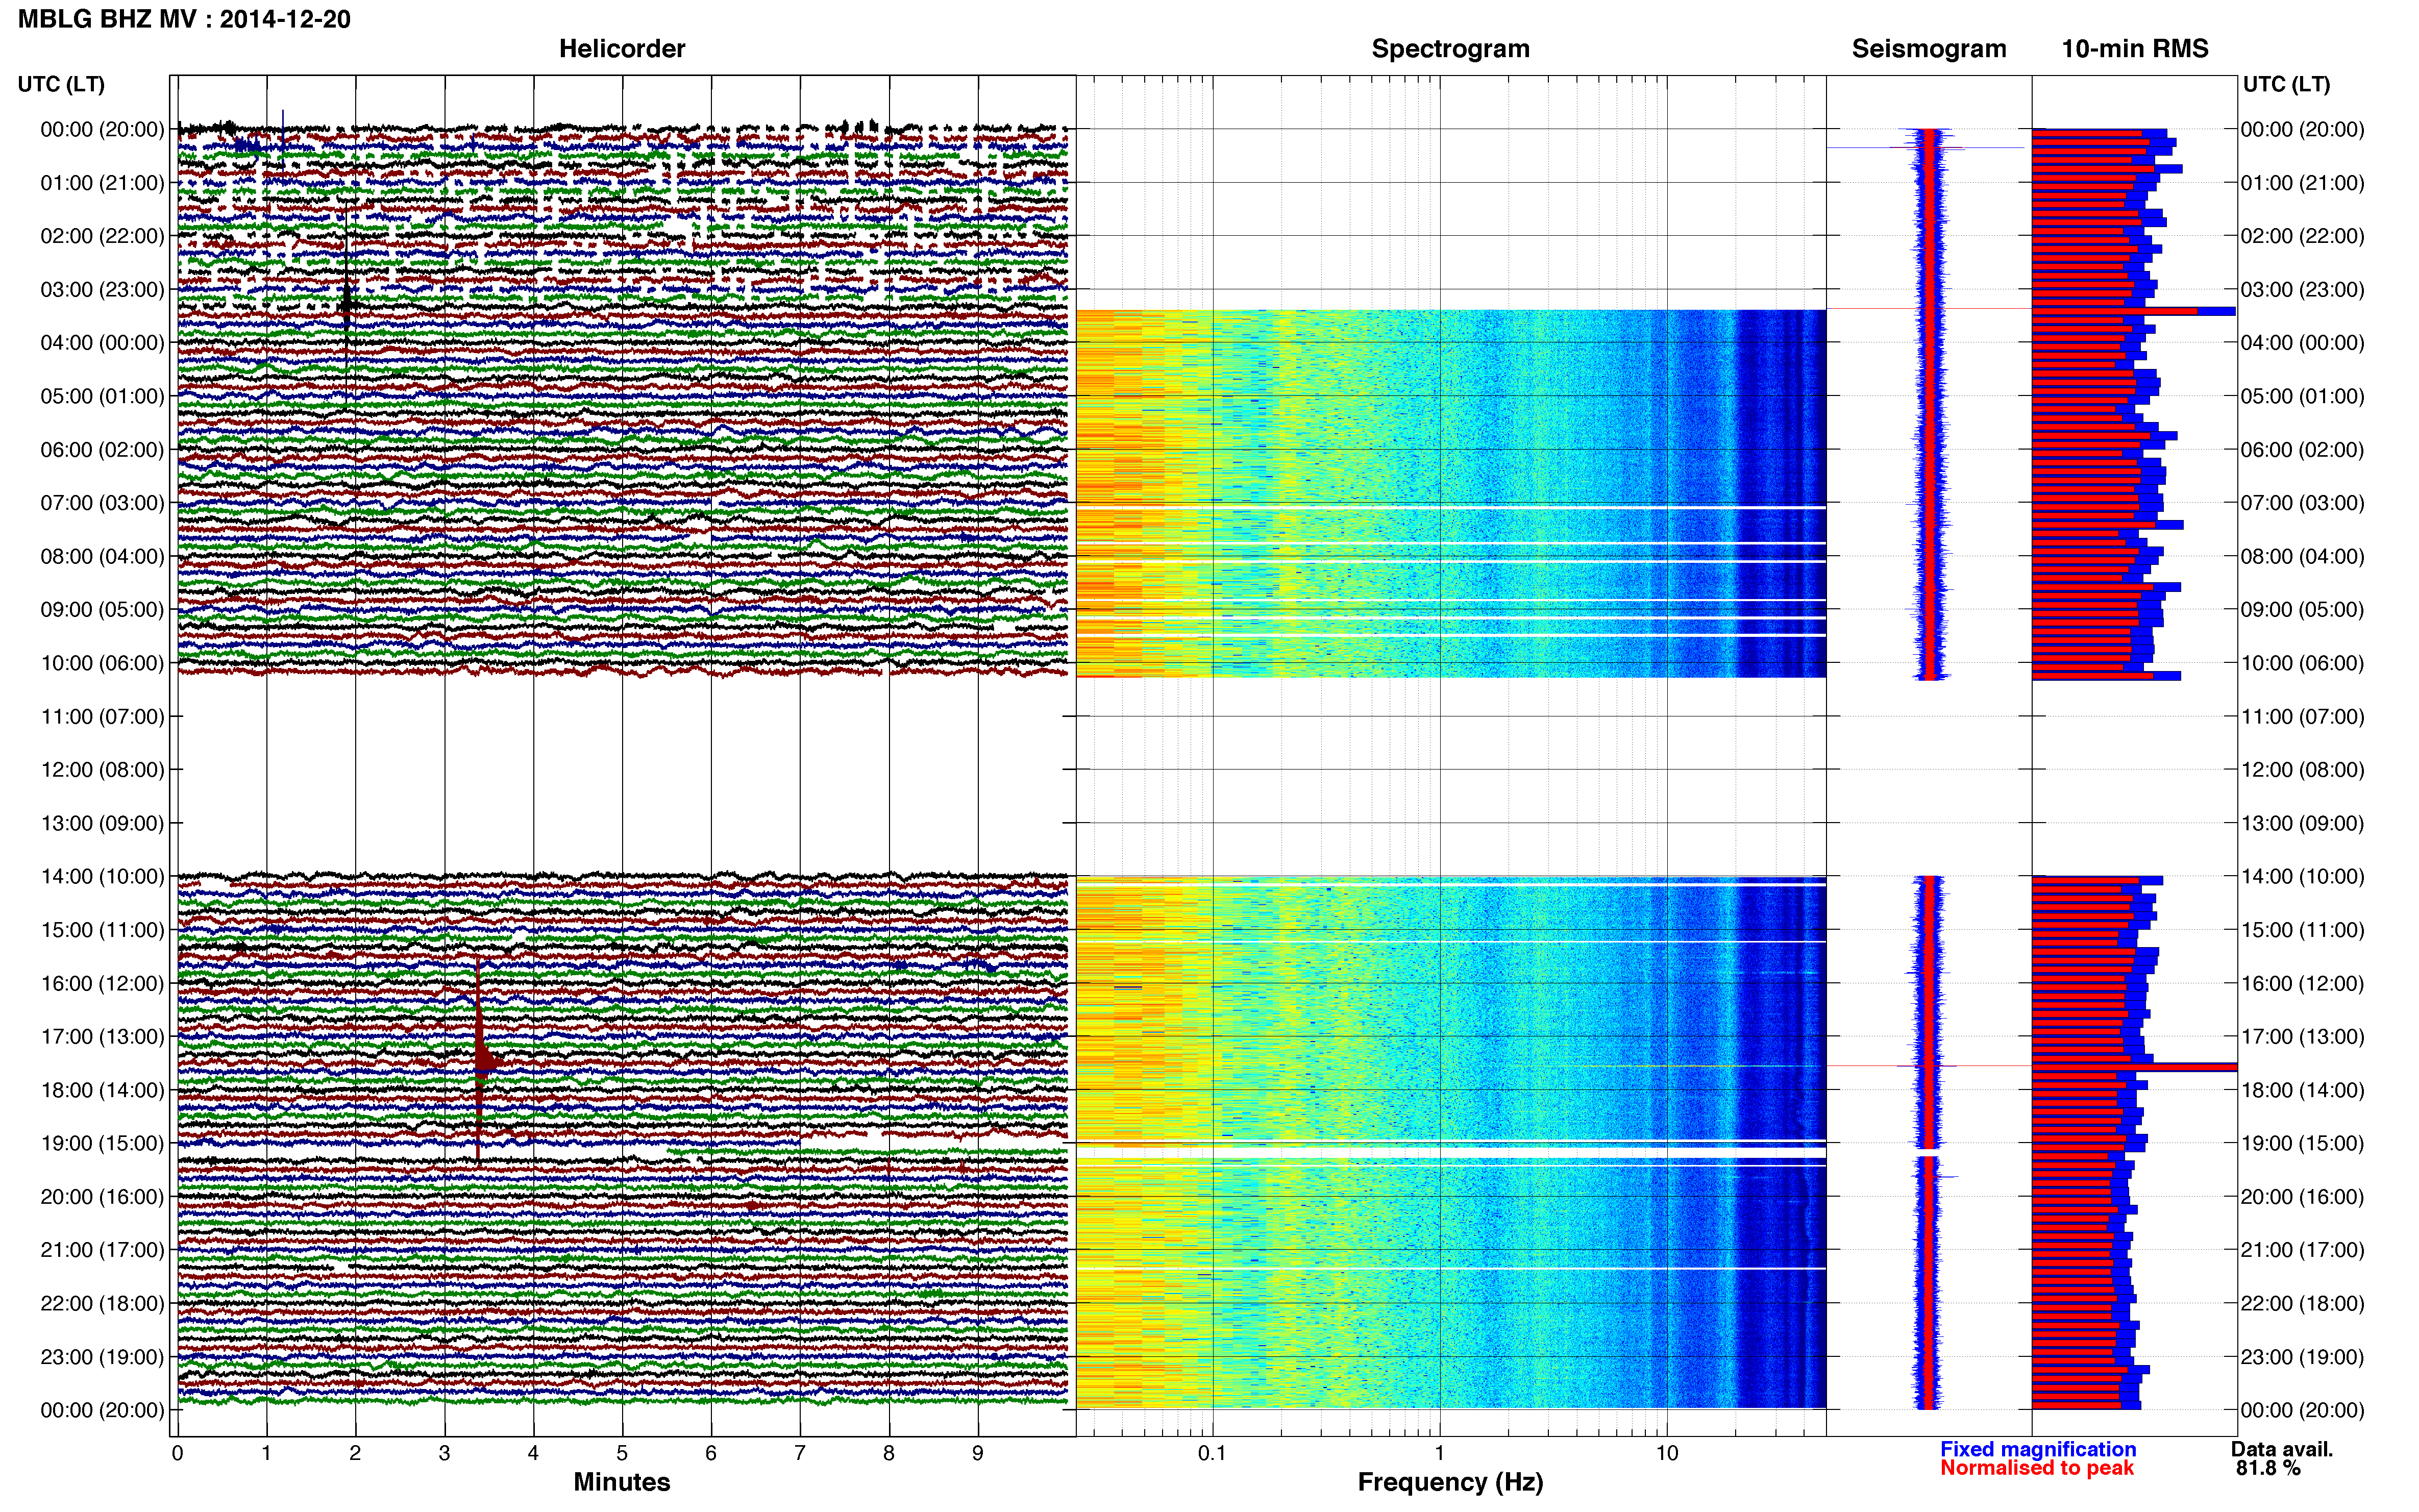This screenshot has height=1512, width=2419.
Task: Click the '81.8 %' availability value
Action: (x=2268, y=1468)
